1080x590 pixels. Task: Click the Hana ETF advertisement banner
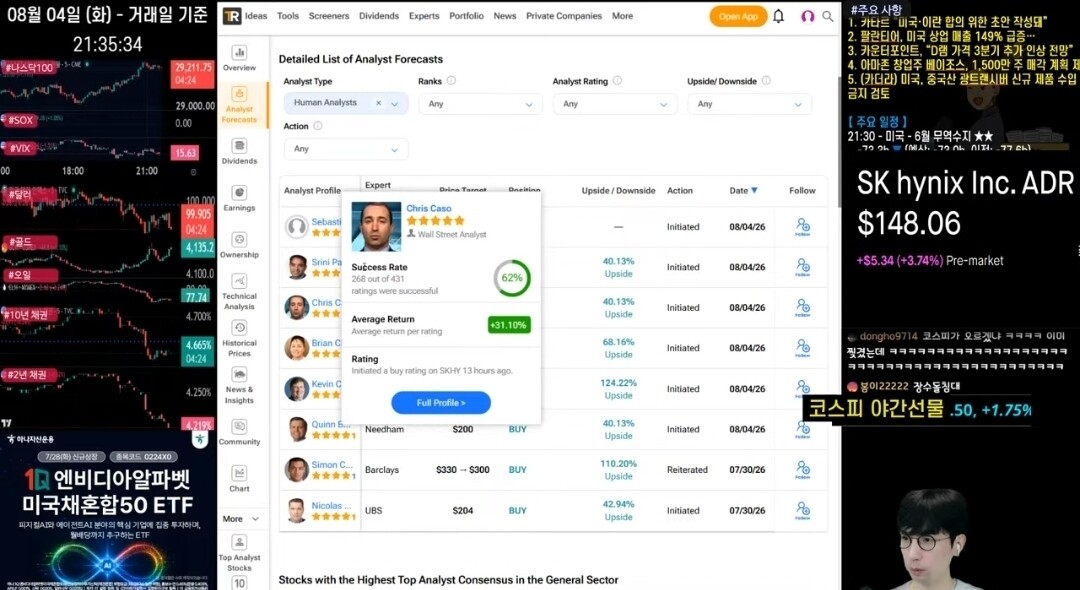click(108, 509)
